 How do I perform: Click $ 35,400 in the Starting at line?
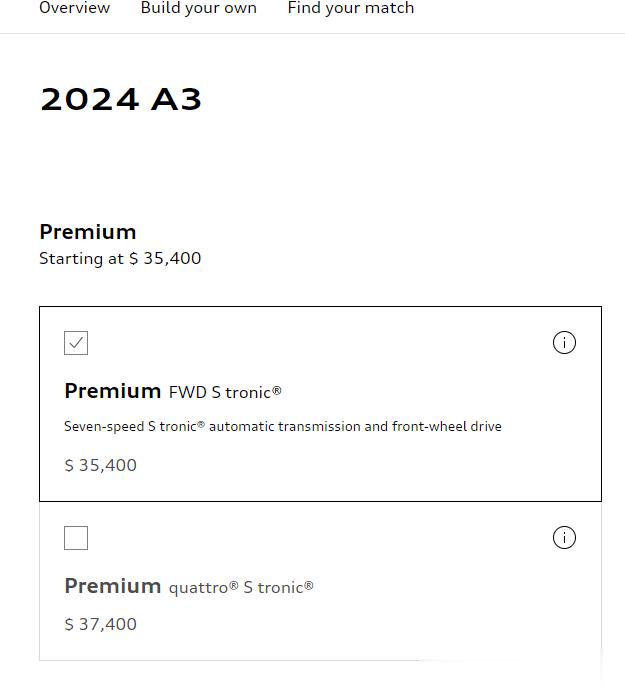165,258
